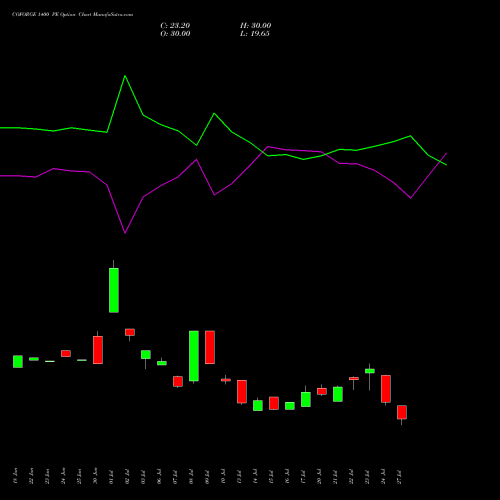The height and width of the screenshot is (500, 500).
Task: Click the 13 Jul date label on axis
Action: point(239,477)
